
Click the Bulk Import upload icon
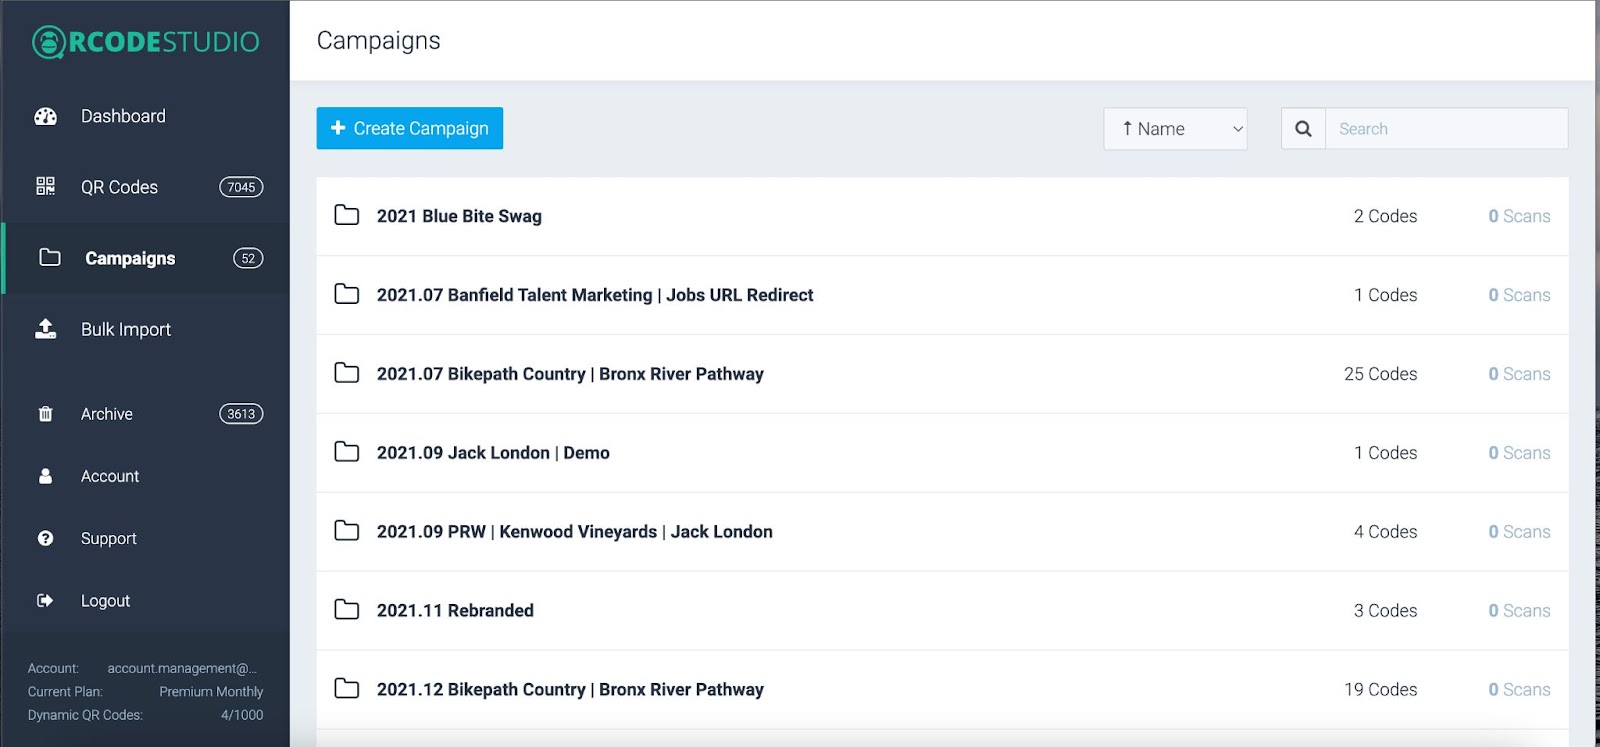click(x=46, y=329)
